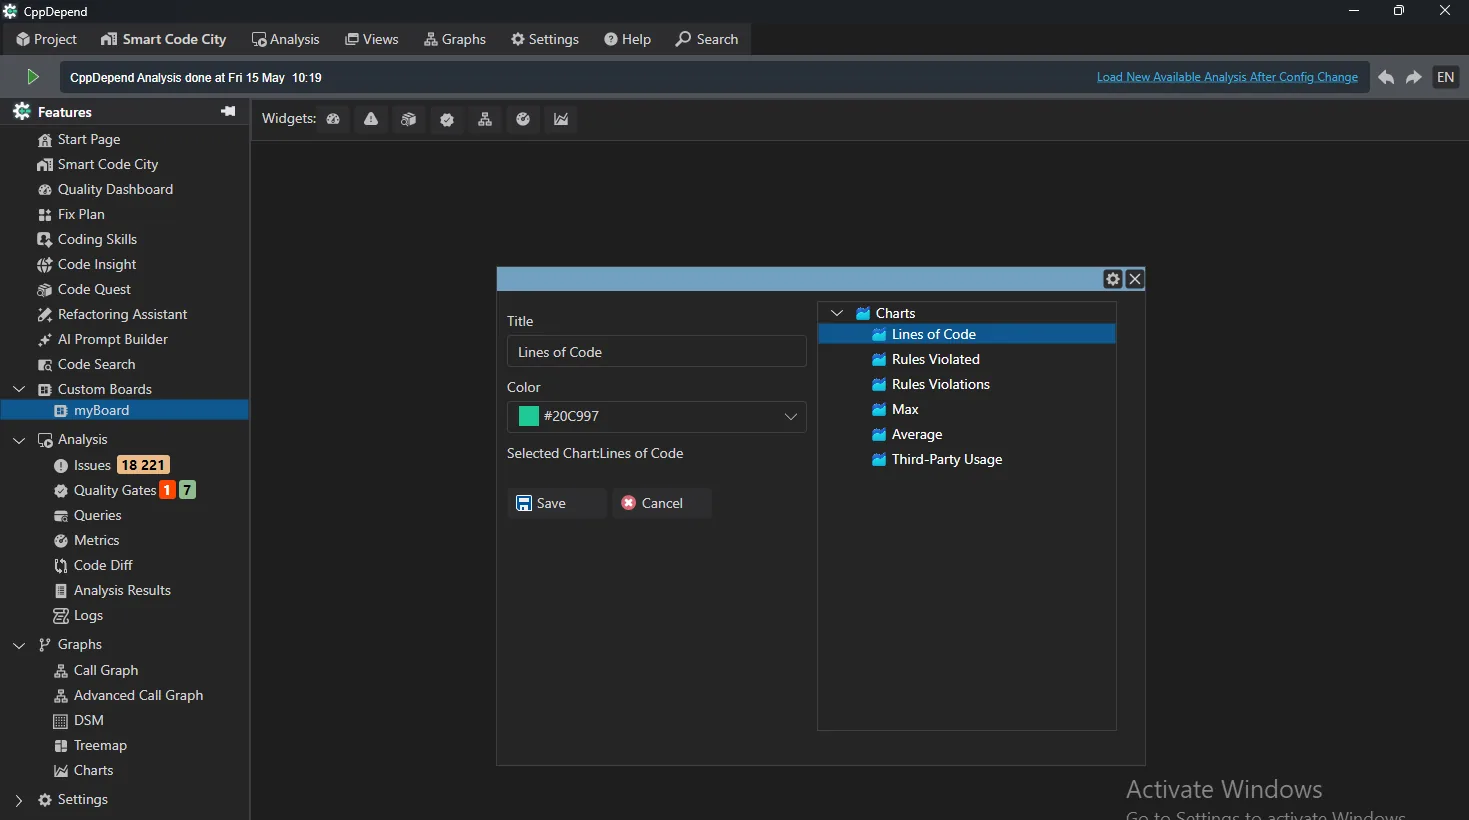This screenshot has width=1469, height=820.
Task: Click the Title input field
Action: point(656,352)
